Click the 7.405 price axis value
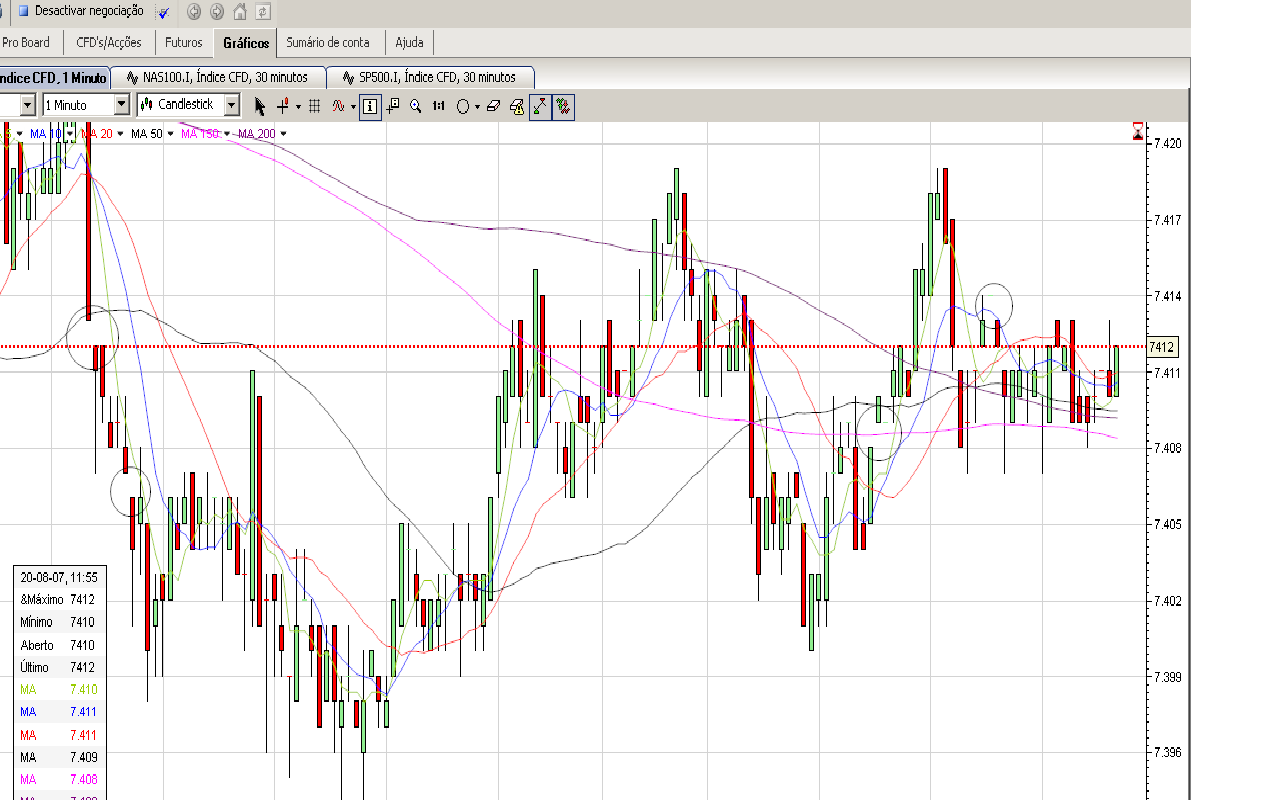This screenshot has width=1280, height=800. [1168, 524]
